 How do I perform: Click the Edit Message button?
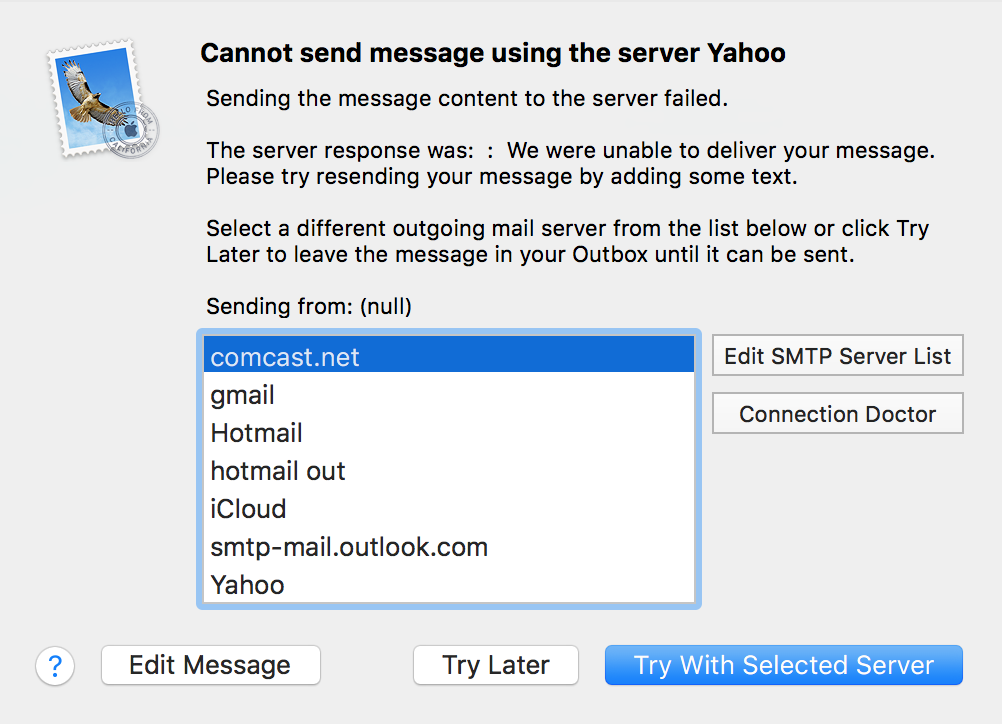[x=210, y=665]
